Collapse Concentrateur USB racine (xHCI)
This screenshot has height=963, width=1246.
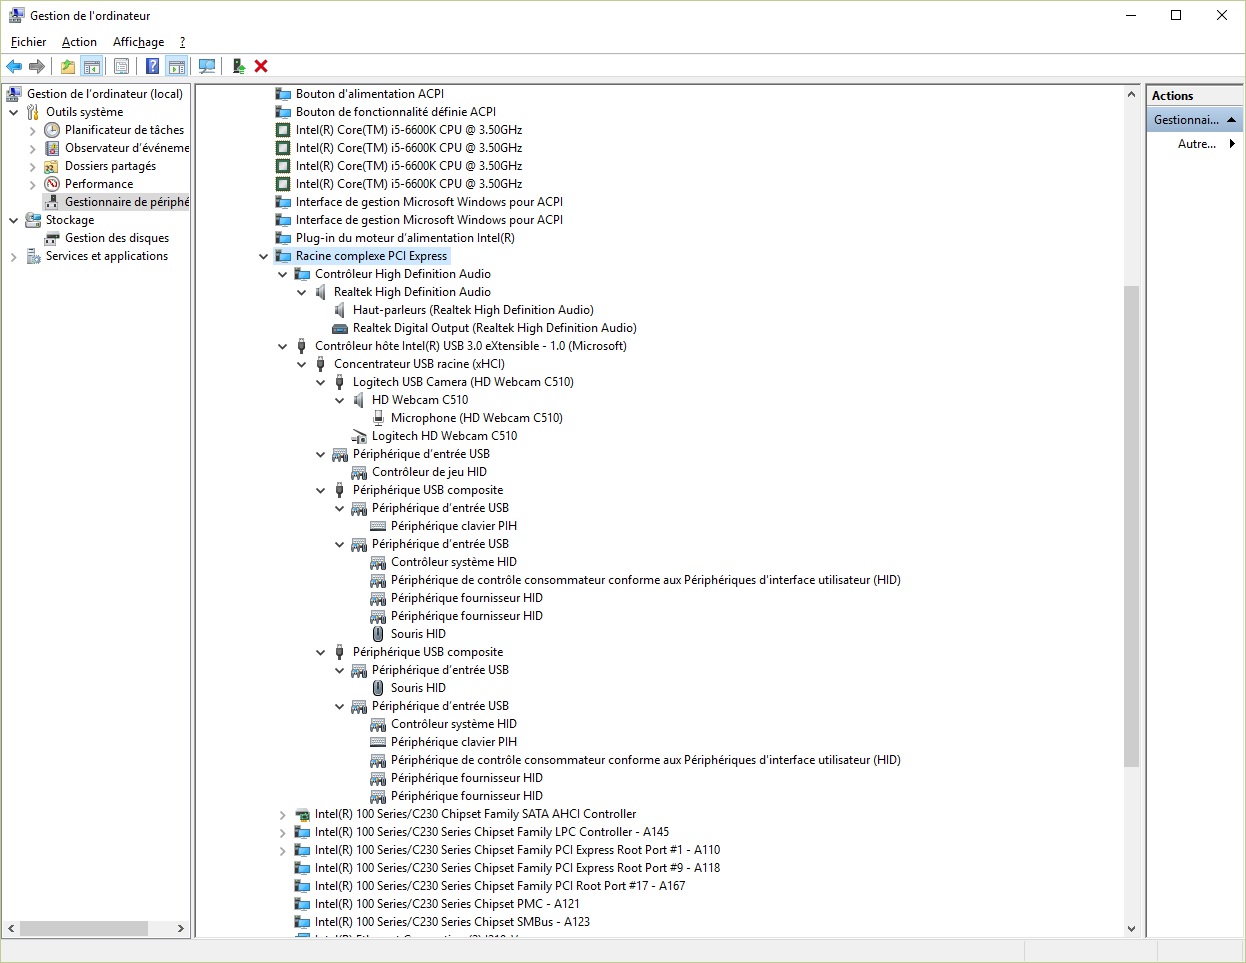[302, 364]
